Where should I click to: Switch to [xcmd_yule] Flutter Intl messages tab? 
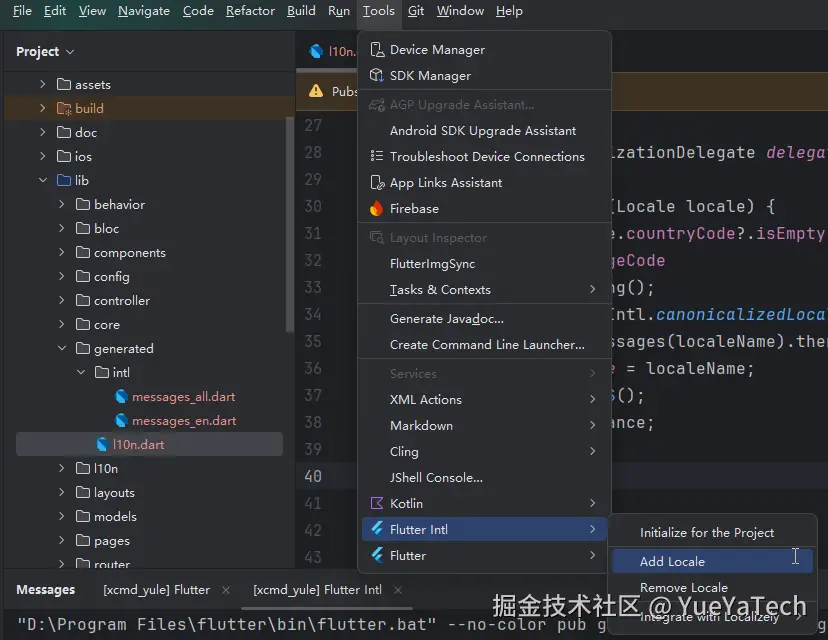point(317,590)
